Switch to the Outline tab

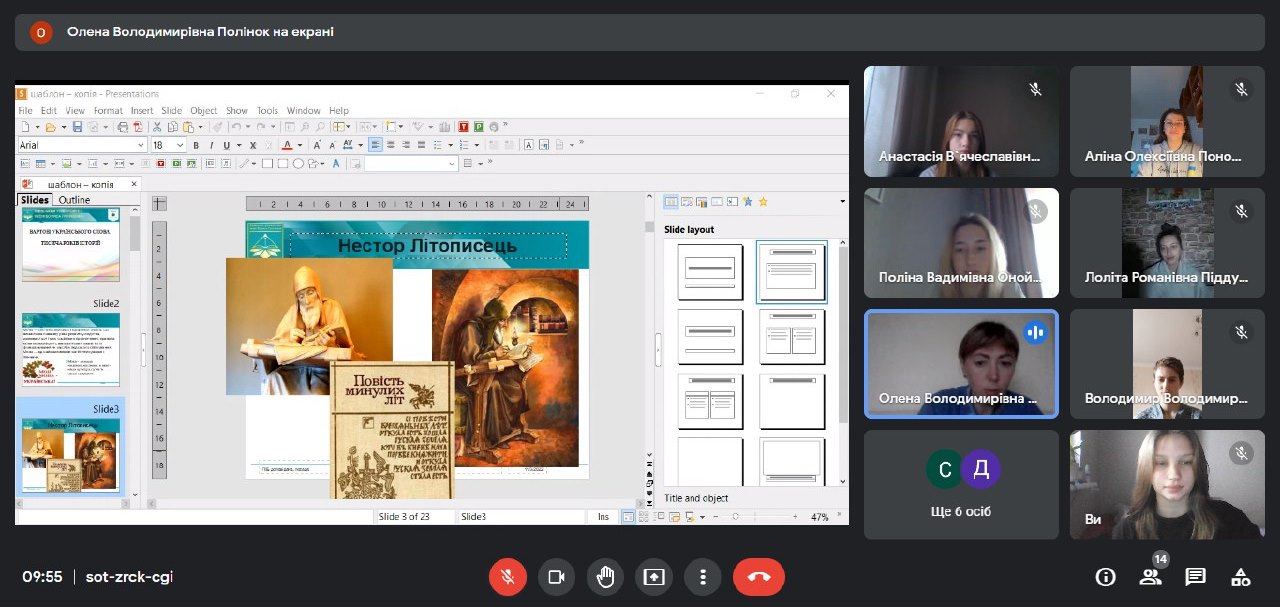[74, 200]
